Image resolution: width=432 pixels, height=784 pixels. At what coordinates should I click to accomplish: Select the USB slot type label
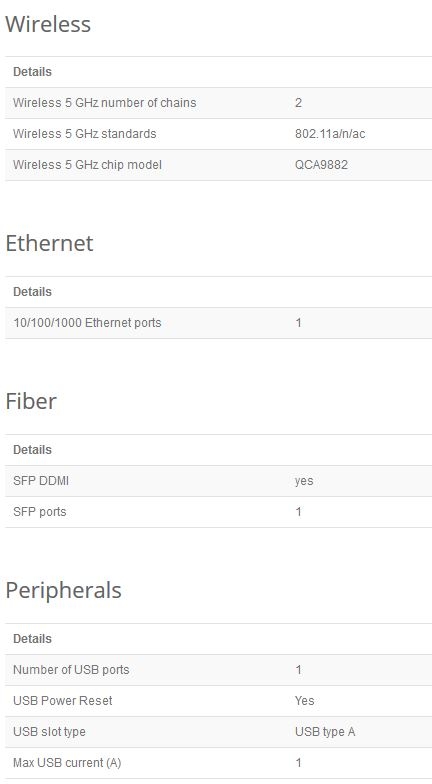click(49, 732)
